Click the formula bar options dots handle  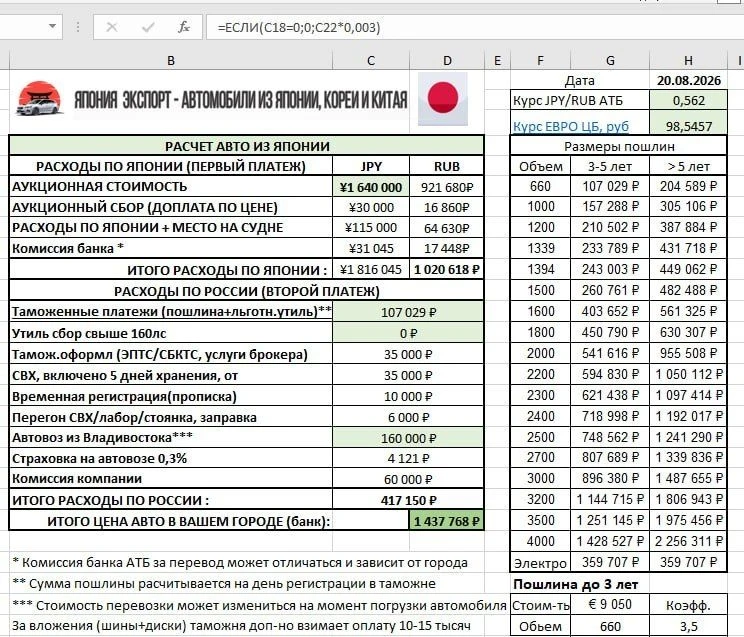click(77, 27)
